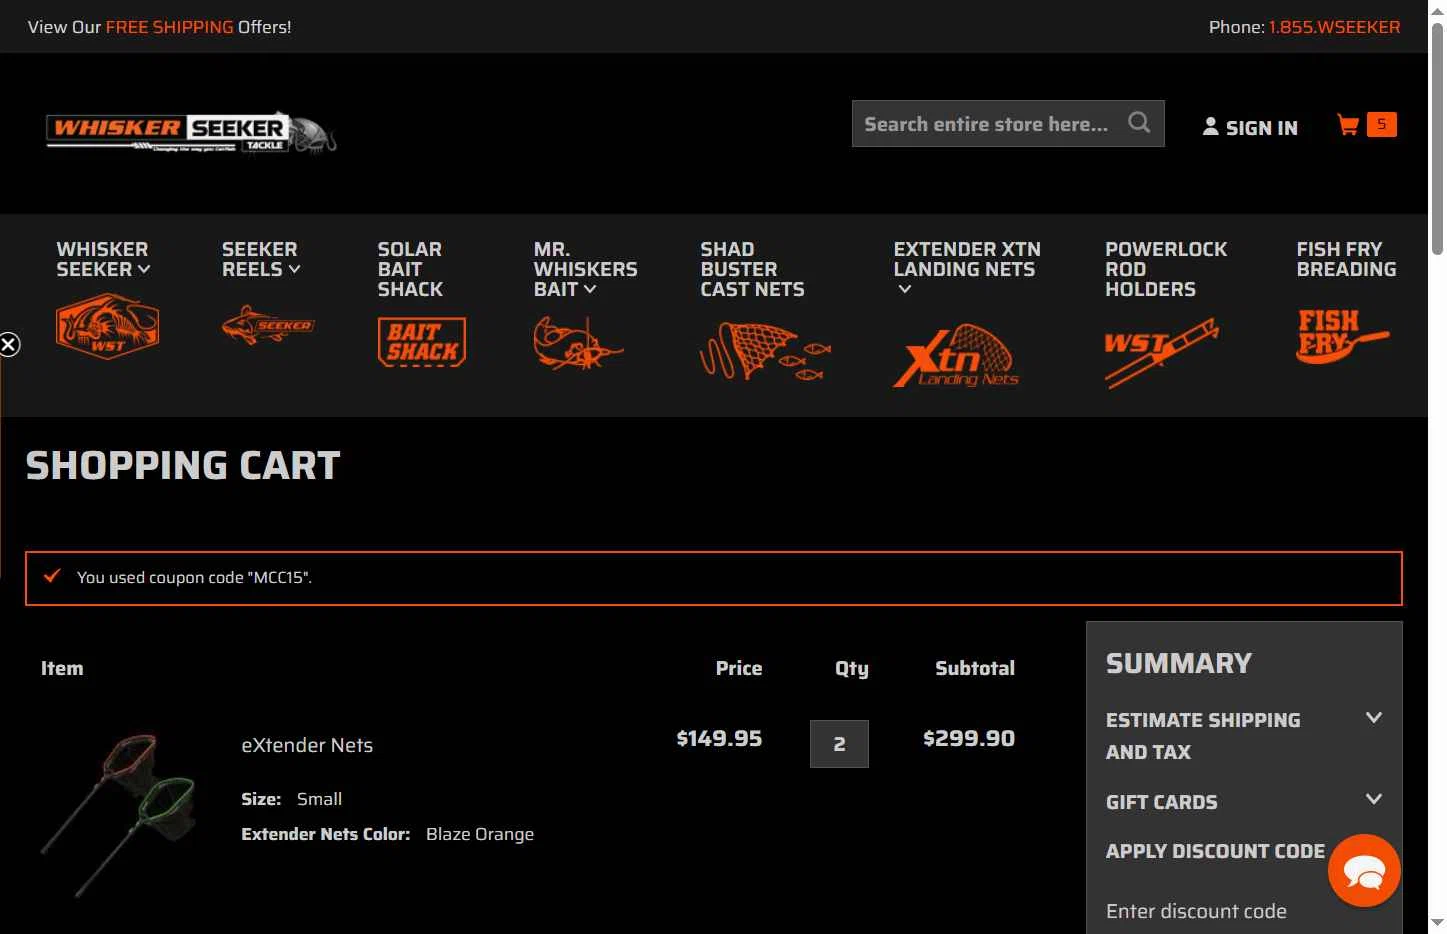
Task: Expand the Gift Cards section chevron
Action: [1374, 799]
